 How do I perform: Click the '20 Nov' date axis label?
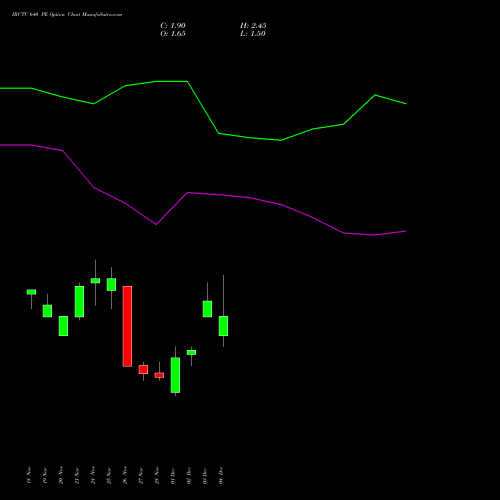(61, 475)
